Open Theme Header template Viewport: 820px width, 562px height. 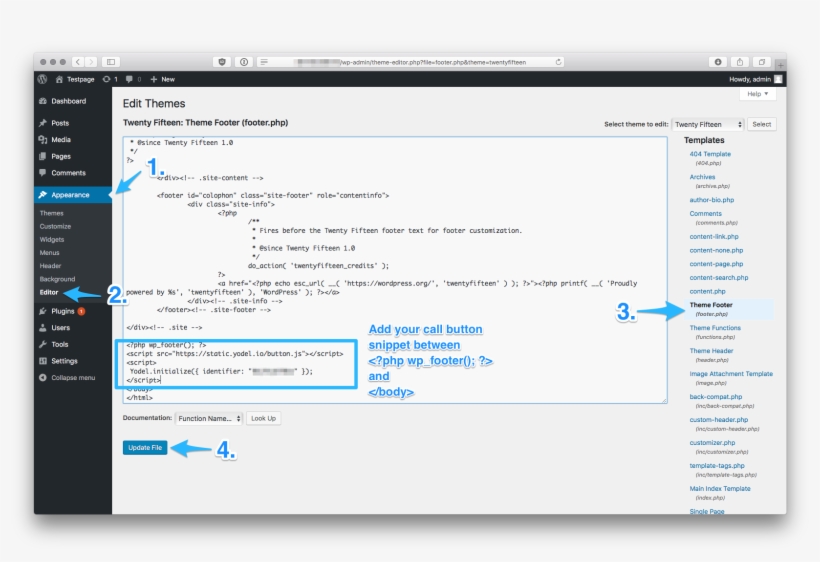click(x=711, y=351)
